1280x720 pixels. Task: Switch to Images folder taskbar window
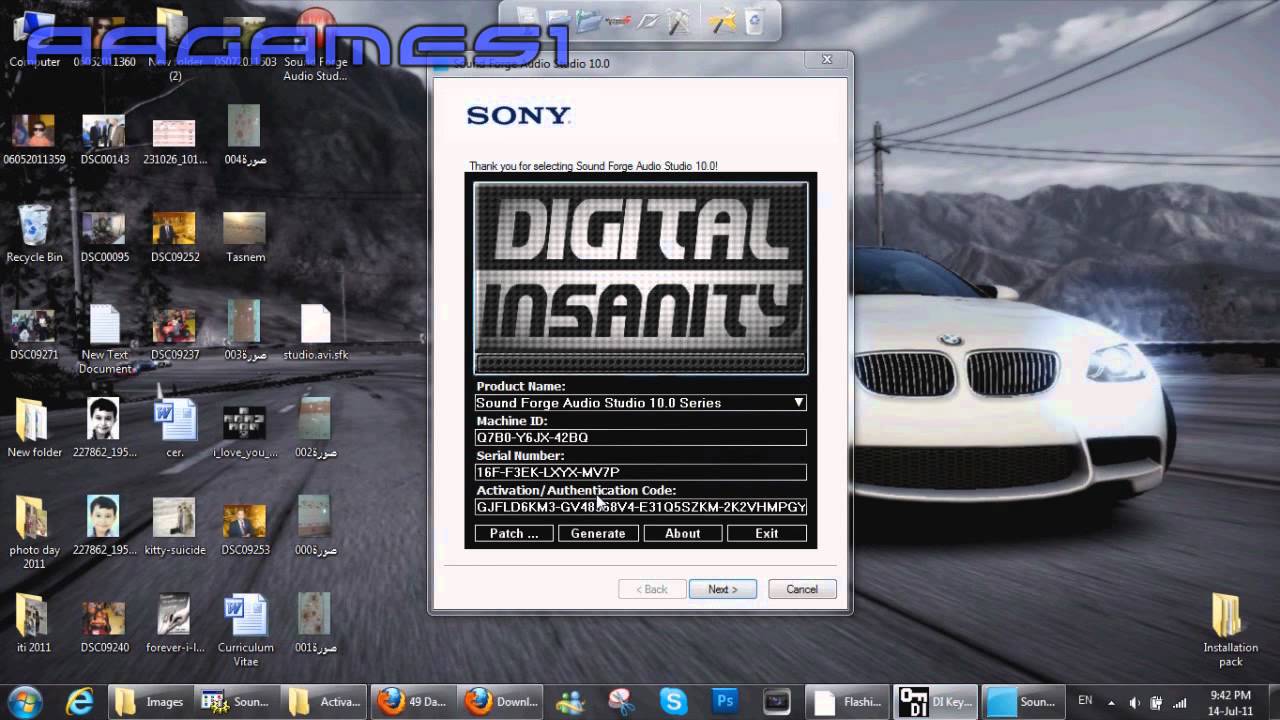point(151,702)
